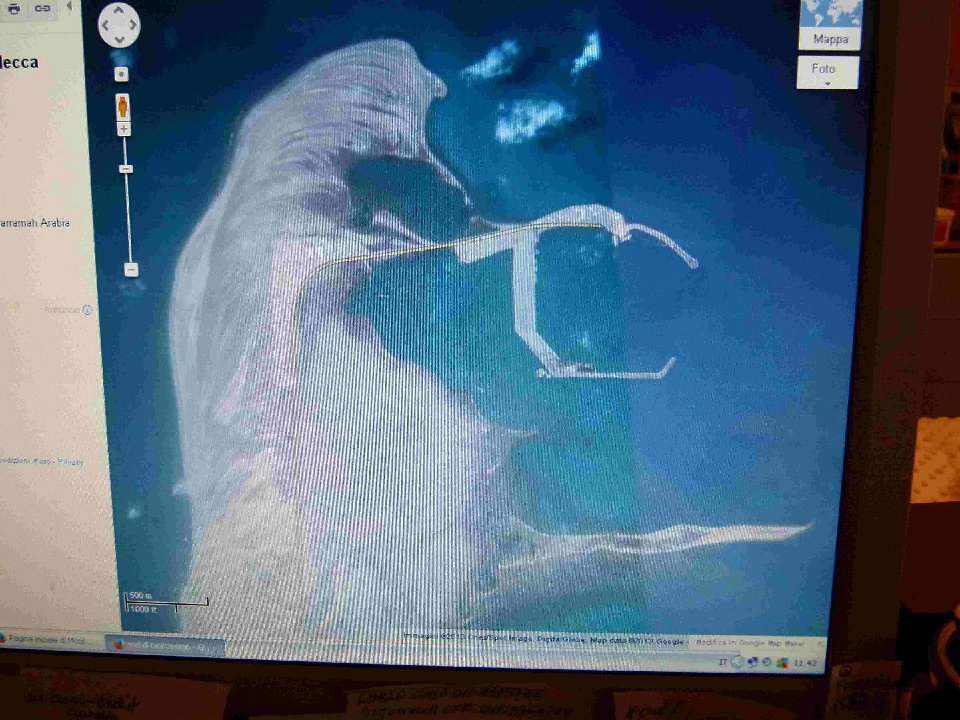The image size is (960, 720).
Task: Open the Annuncio info icon
Action: [87, 310]
